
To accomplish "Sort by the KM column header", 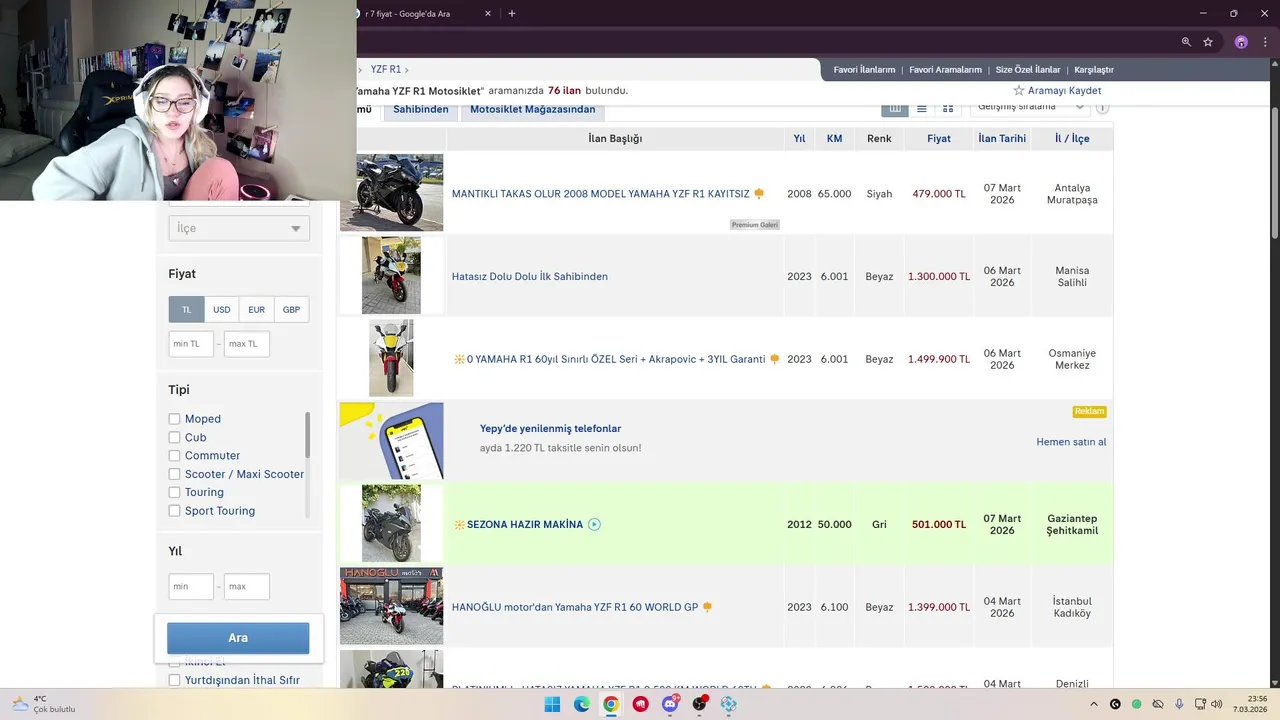I will click(834, 139).
